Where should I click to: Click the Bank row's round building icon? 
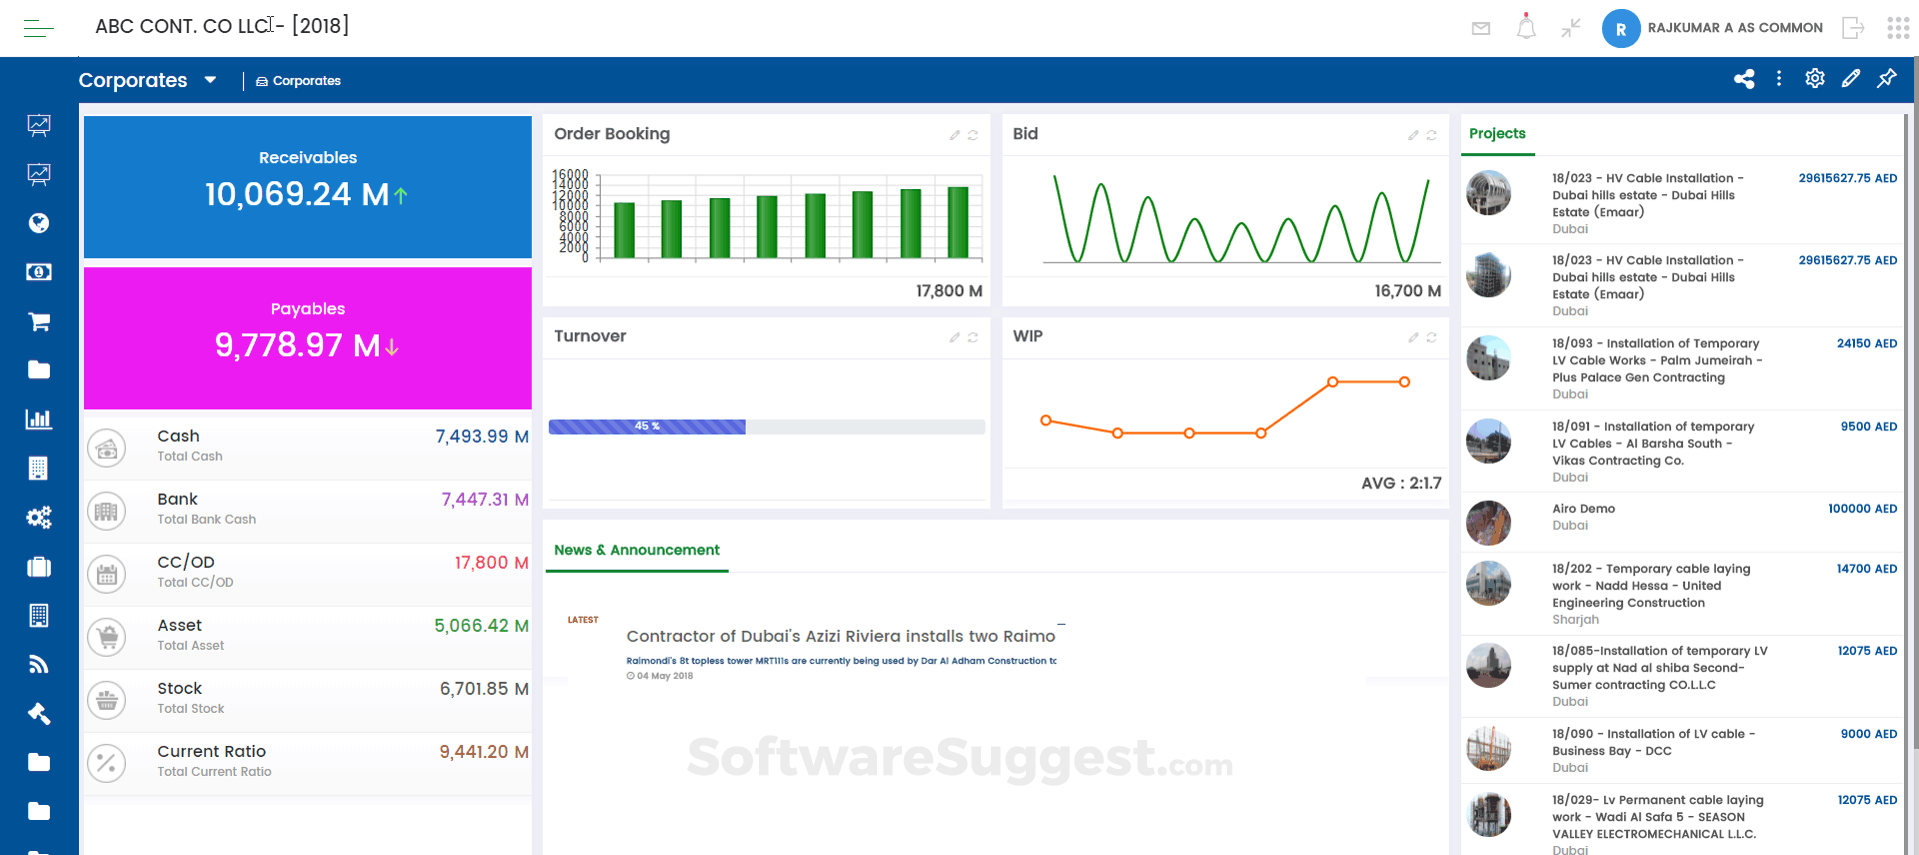(x=107, y=512)
